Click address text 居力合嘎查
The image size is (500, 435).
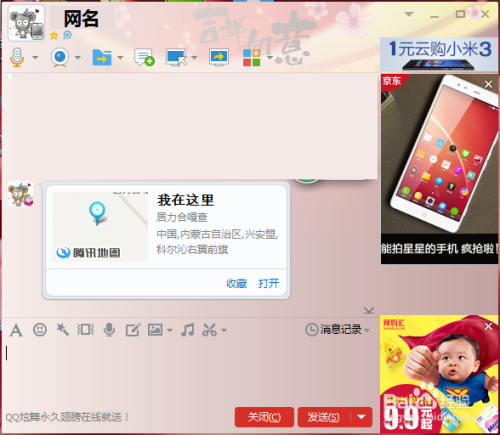click(182, 217)
